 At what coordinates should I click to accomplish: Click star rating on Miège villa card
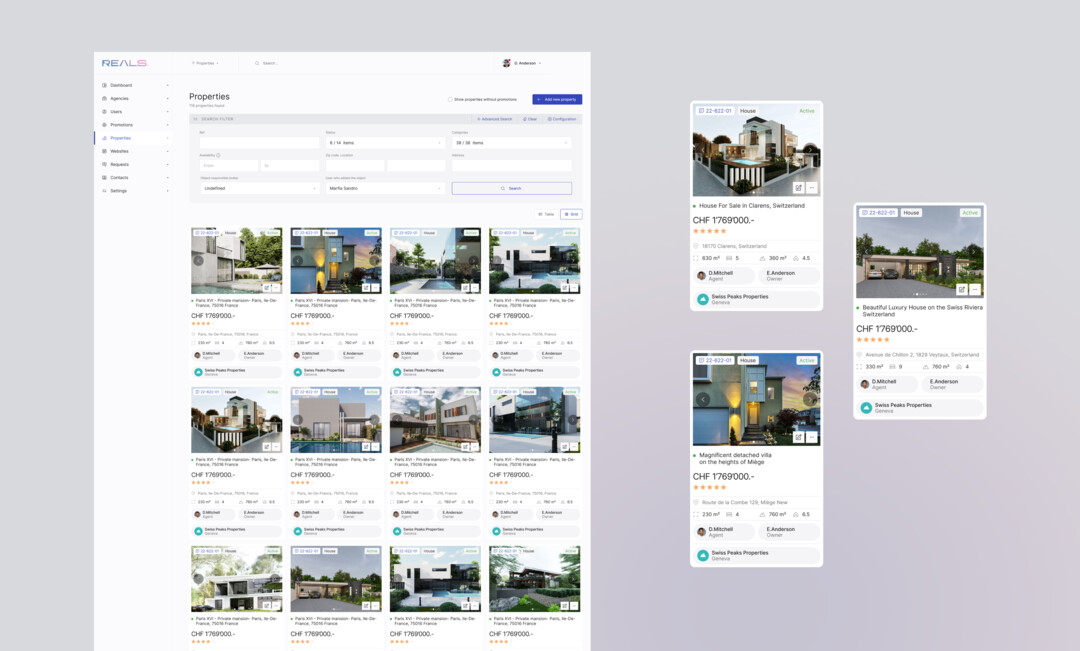click(709, 488)
